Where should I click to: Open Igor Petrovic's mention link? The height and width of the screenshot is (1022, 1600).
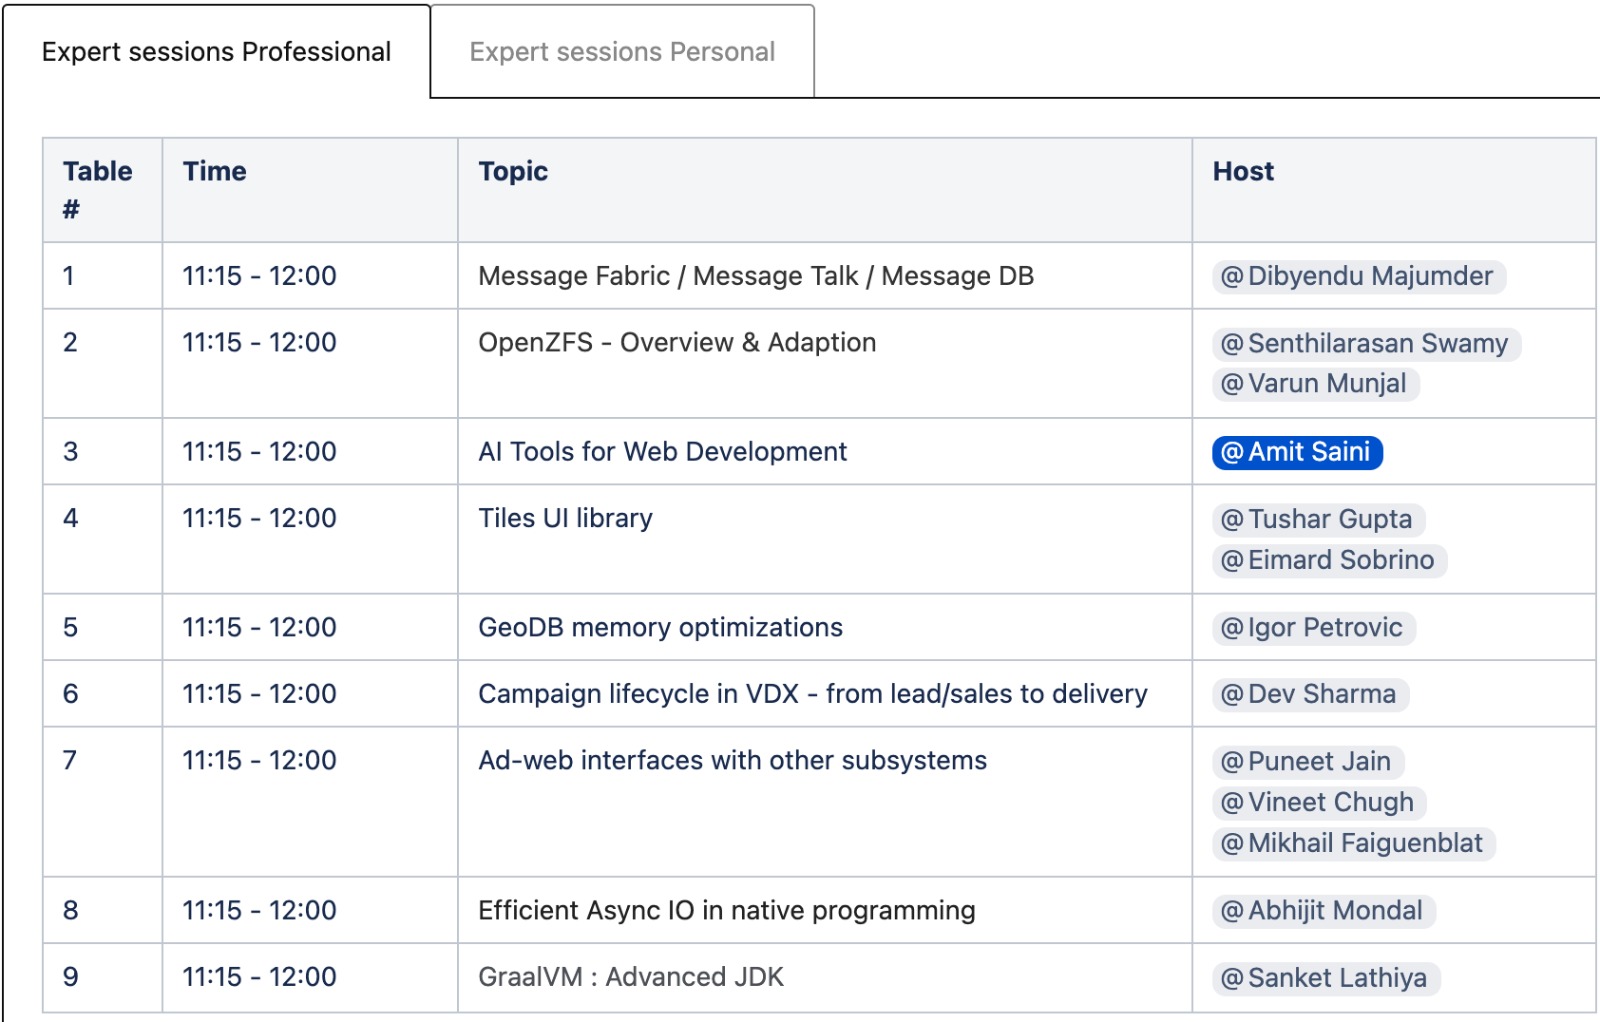(1313, 628)
